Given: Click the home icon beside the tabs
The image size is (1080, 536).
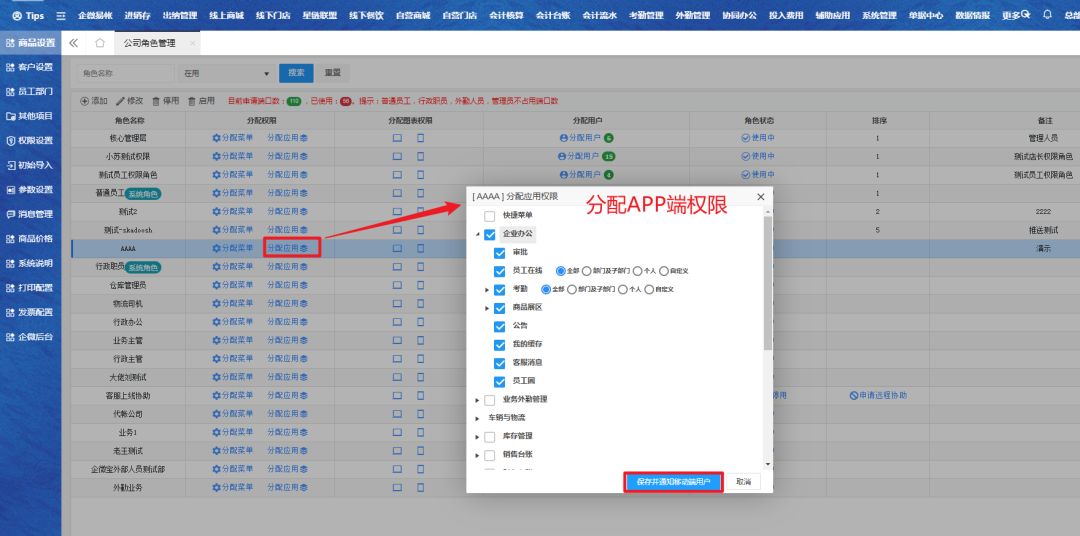Looking at the screenshot, I should 100,44.
